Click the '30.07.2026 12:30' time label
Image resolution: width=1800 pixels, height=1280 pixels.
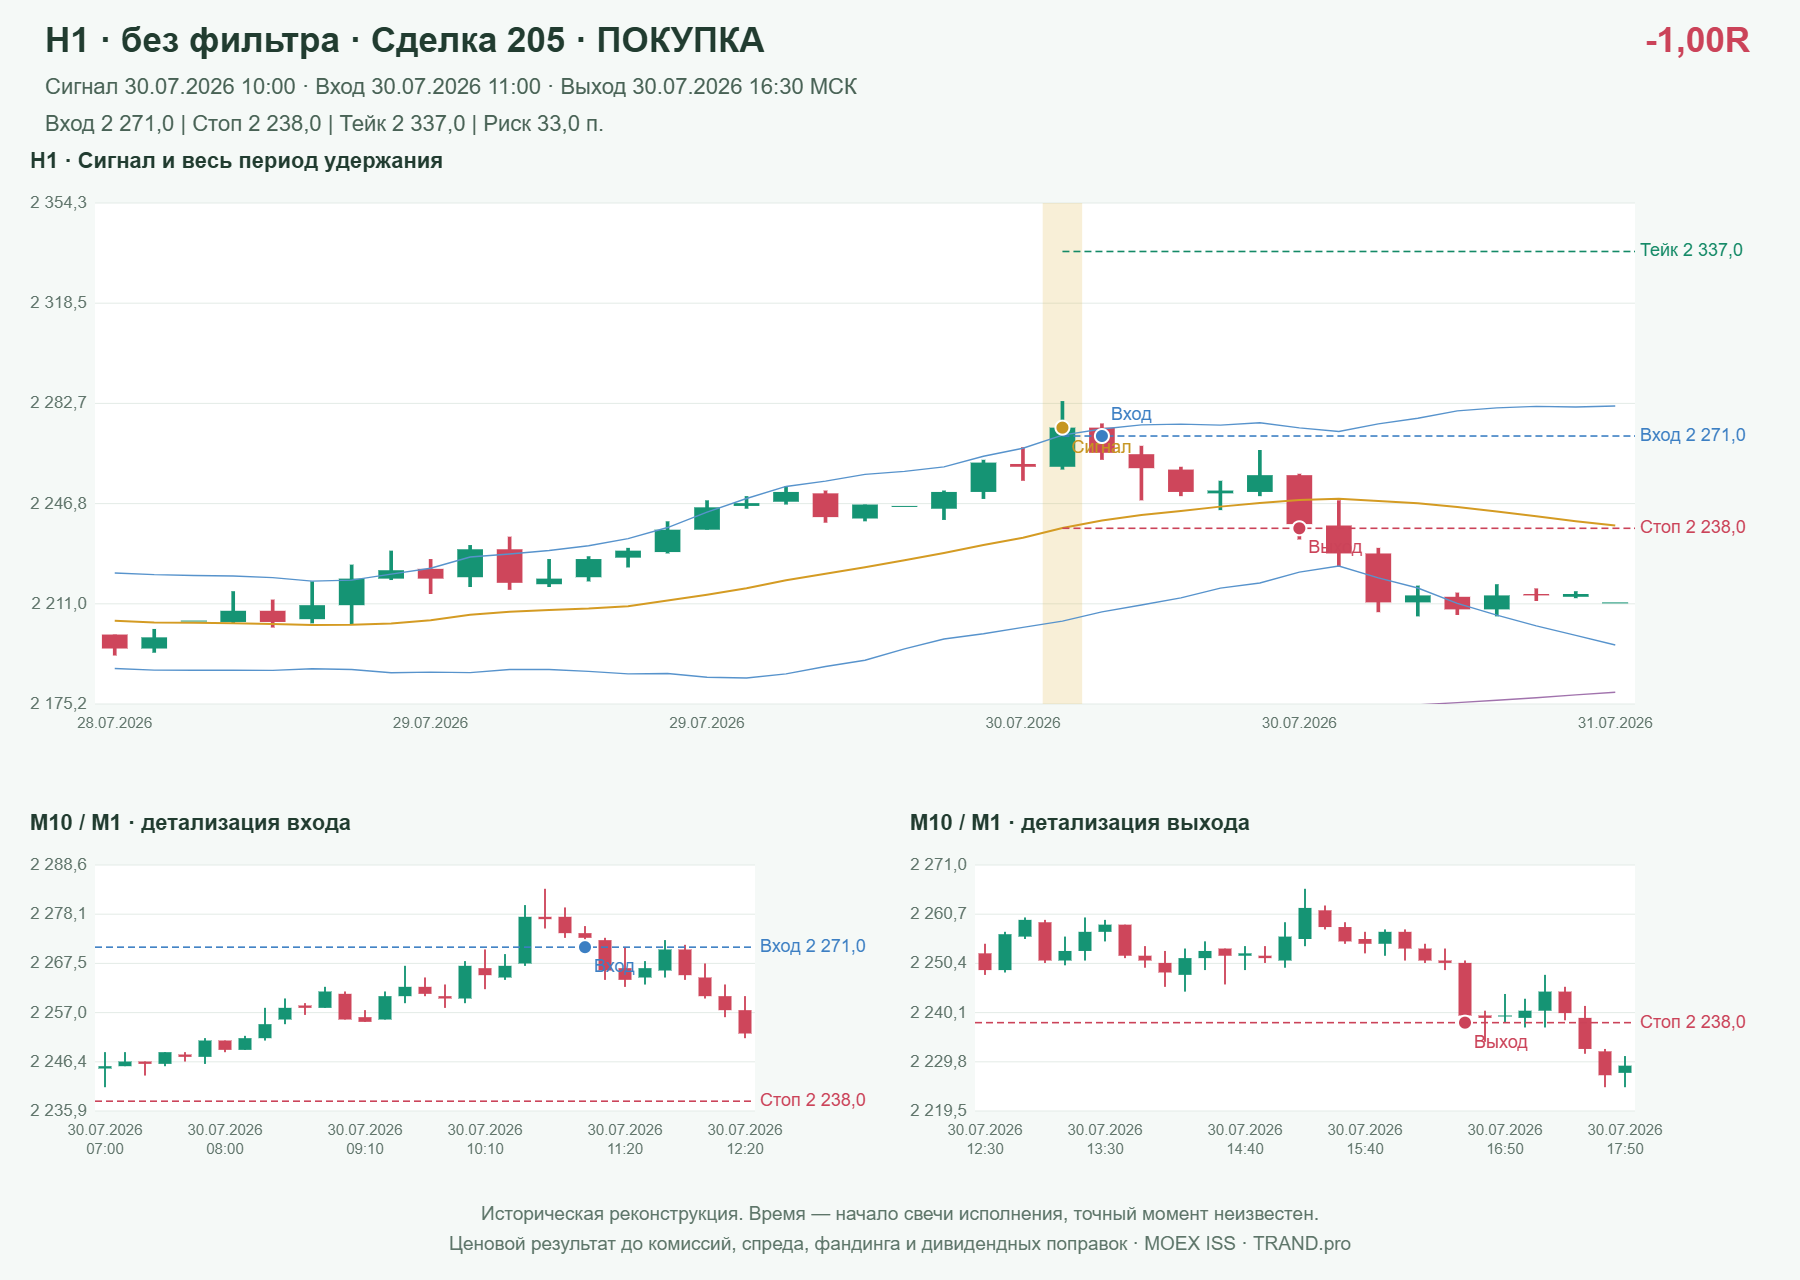985,1139
